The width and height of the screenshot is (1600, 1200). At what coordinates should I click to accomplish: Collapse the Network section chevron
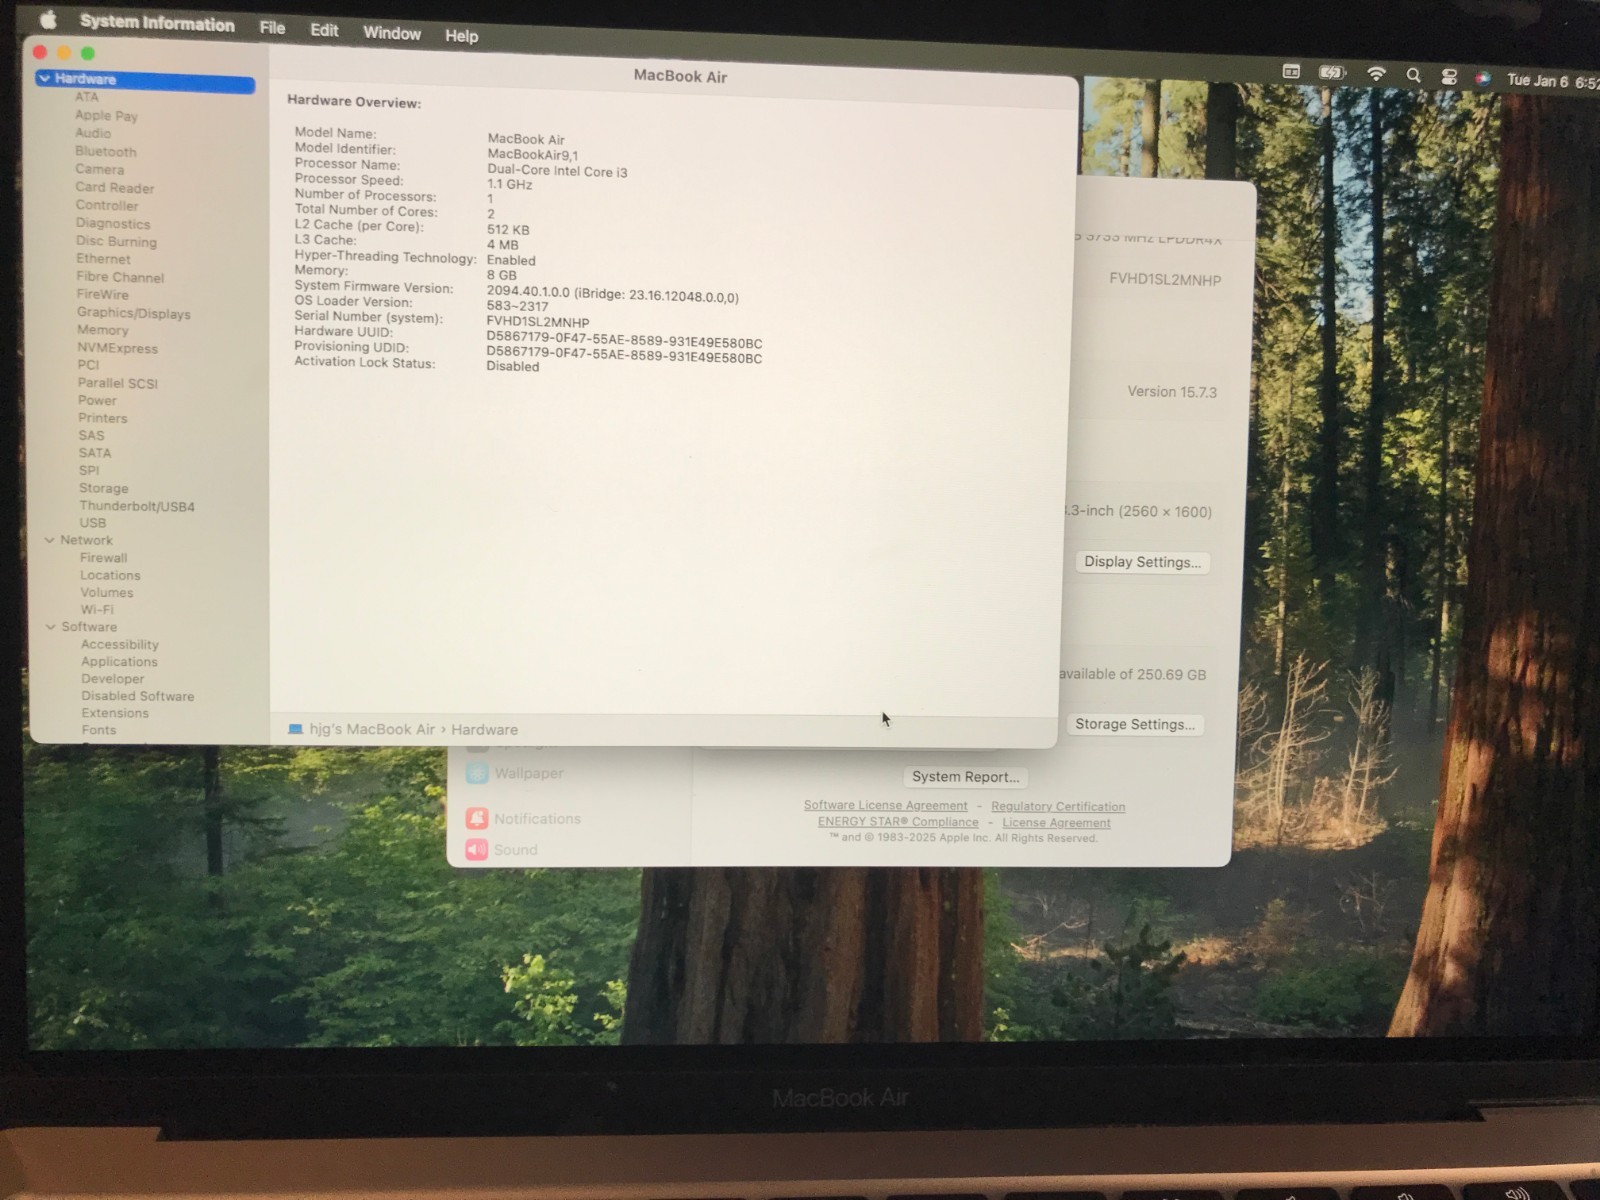[49, 540]
